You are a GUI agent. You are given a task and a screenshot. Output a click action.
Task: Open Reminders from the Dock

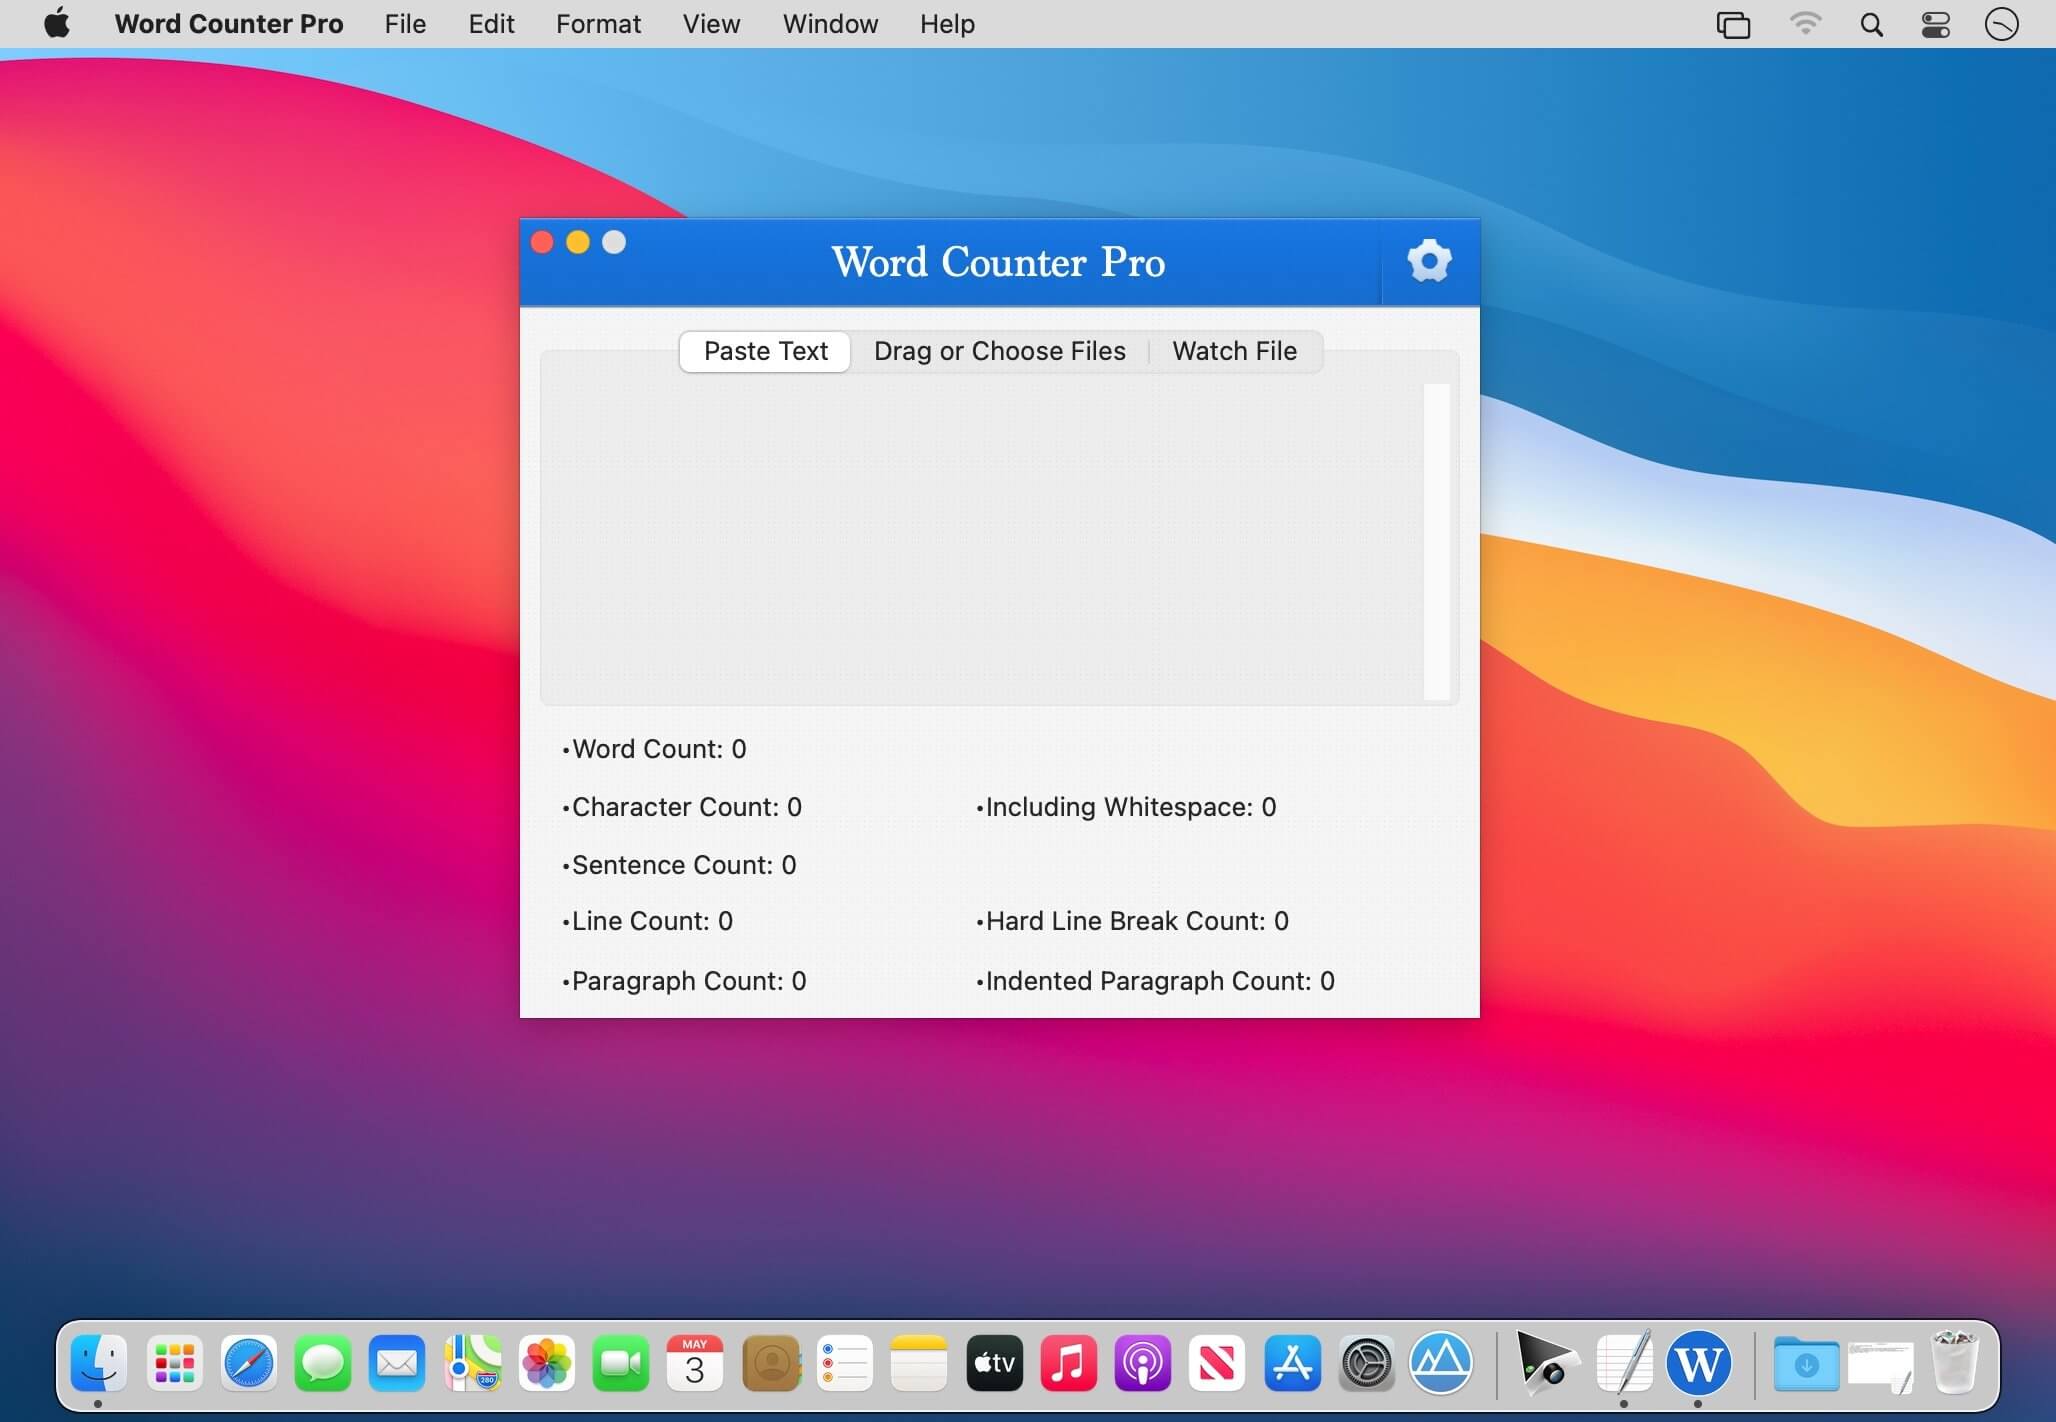[844, 1362]
